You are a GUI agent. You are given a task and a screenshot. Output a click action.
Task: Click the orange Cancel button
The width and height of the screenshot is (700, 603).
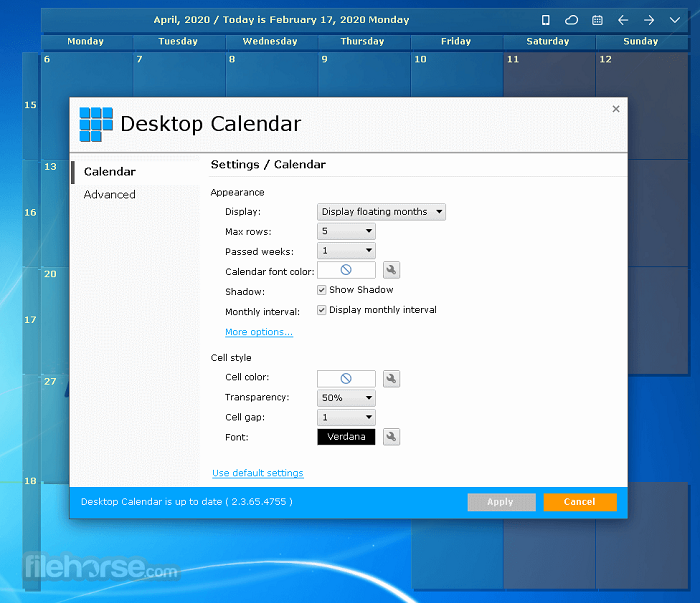pos(580,502)
